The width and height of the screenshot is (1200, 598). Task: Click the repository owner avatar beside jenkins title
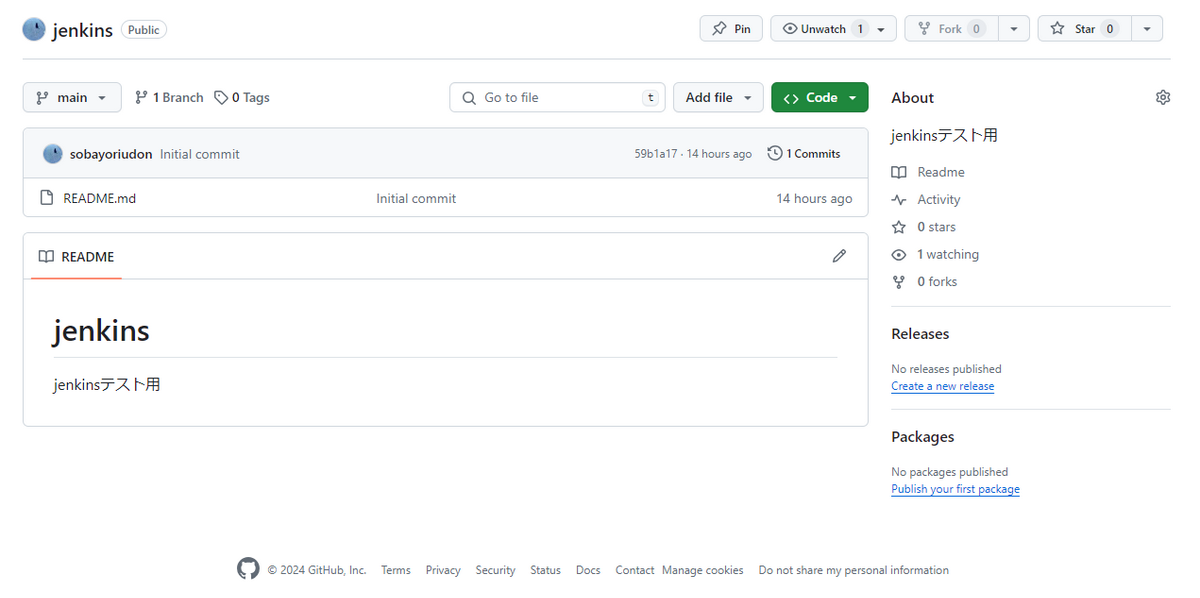tap(34, 29)
